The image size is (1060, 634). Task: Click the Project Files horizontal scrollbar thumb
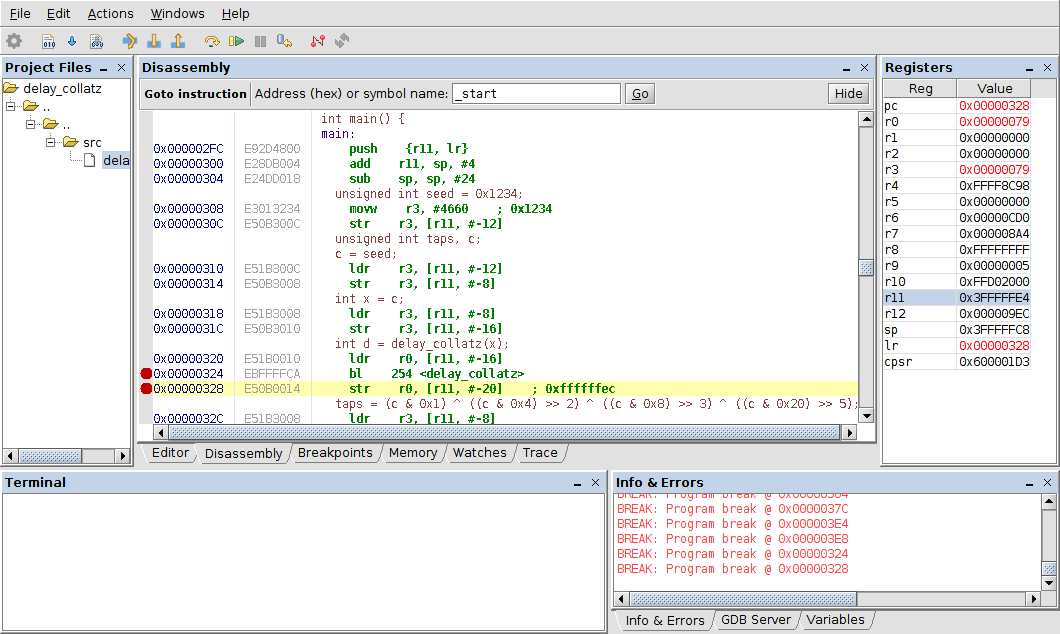tap(49, 456)
